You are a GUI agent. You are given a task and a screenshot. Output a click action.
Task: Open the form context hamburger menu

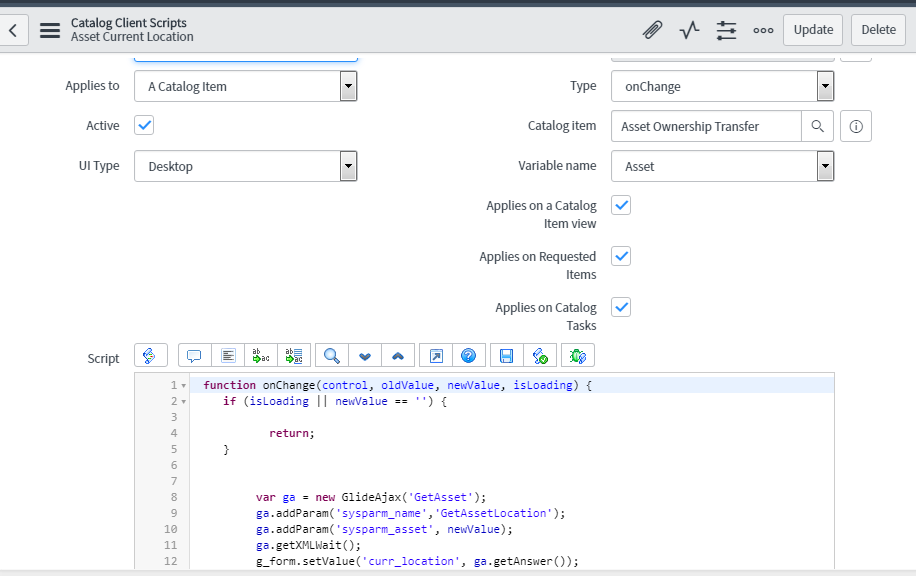[x=50, y=30]
